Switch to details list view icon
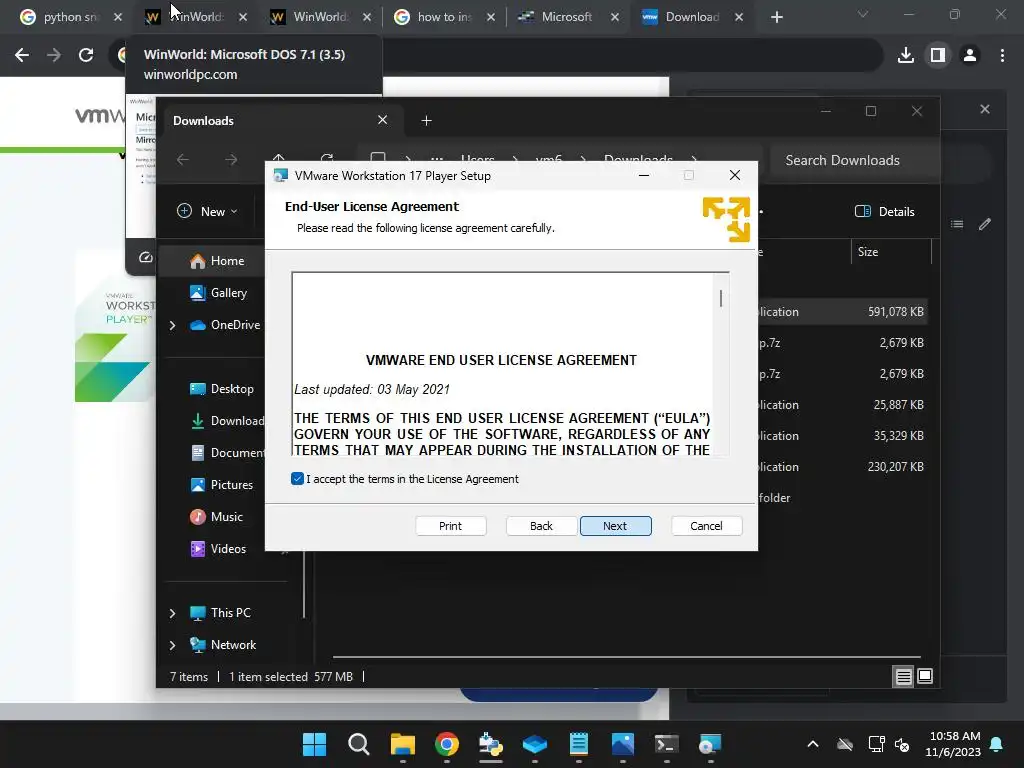This screenshot has width=1024, height=768. [903, 677]
